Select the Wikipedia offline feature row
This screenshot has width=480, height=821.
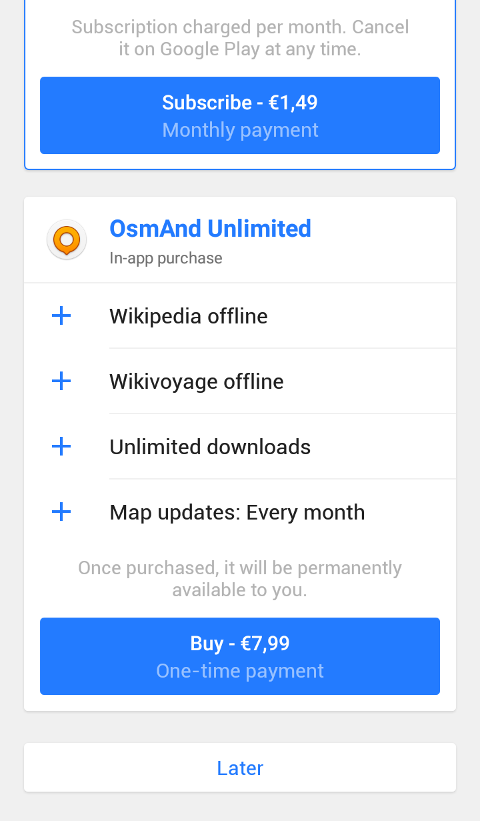tap(240, 316)
